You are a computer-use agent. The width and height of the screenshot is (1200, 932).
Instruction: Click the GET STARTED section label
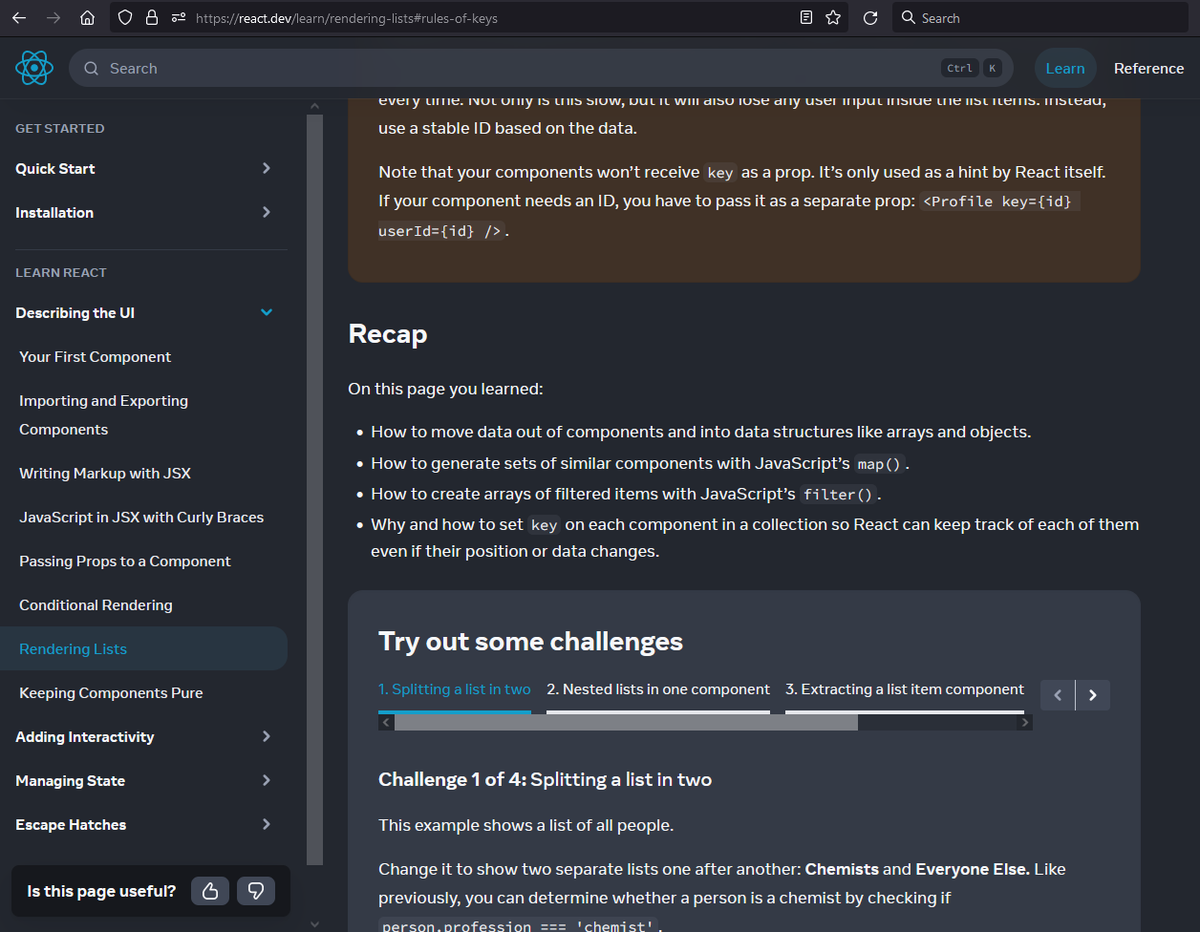pyautogui.click(x=60, y=128)
